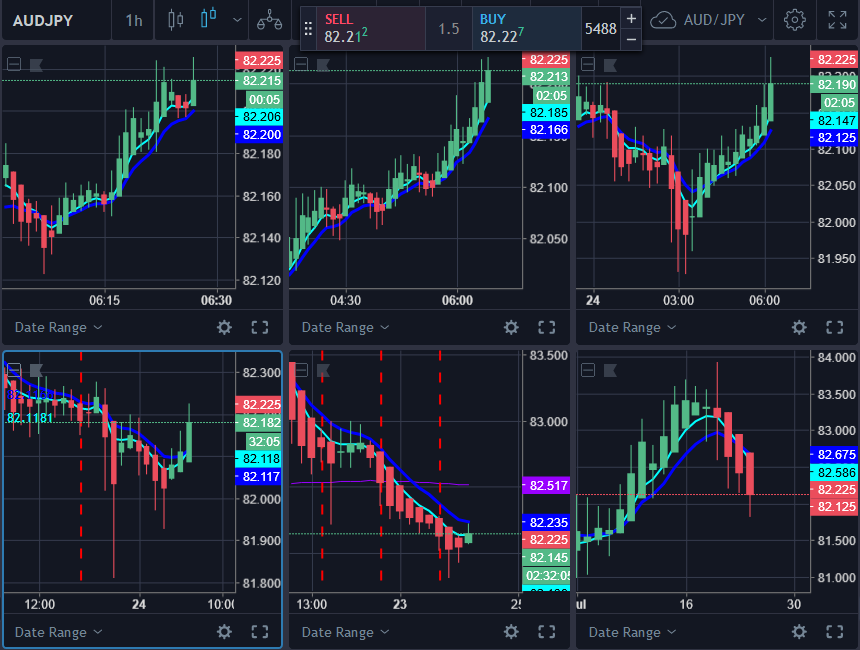
Task: Select the 1h timeframe
Action: click(134, 19)
